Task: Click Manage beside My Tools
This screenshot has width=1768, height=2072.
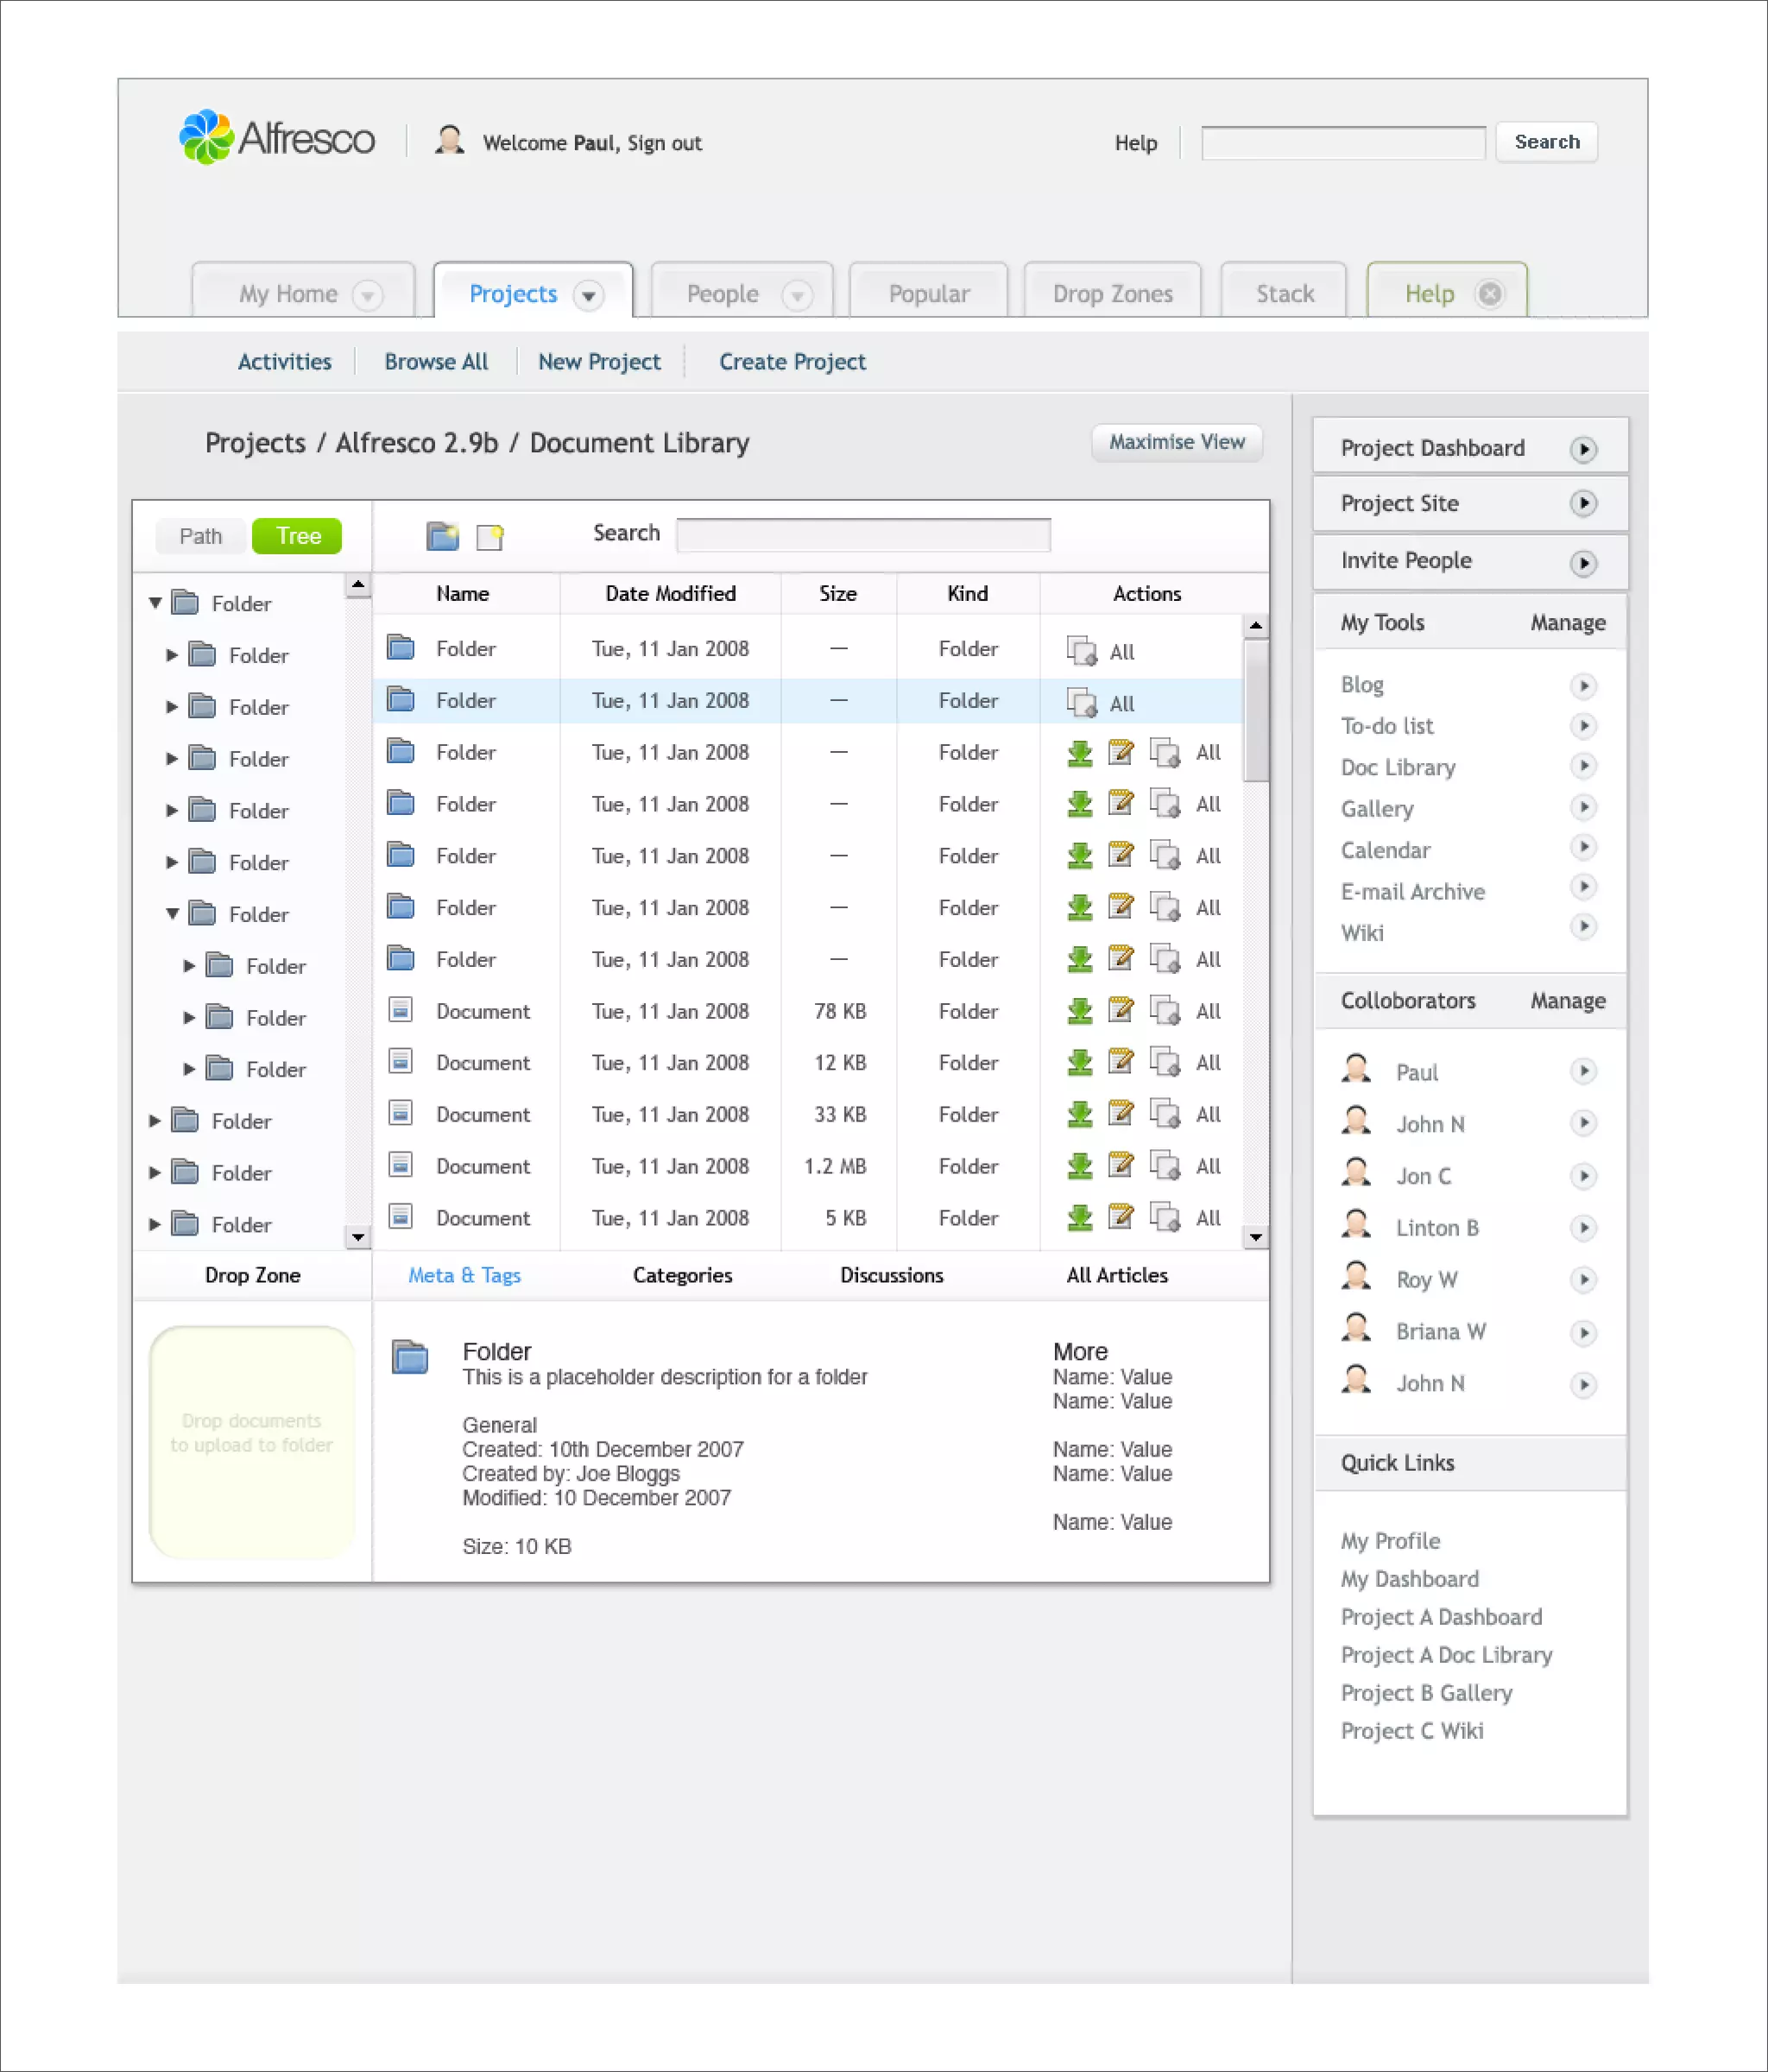Action: [x=1568, y=622]
